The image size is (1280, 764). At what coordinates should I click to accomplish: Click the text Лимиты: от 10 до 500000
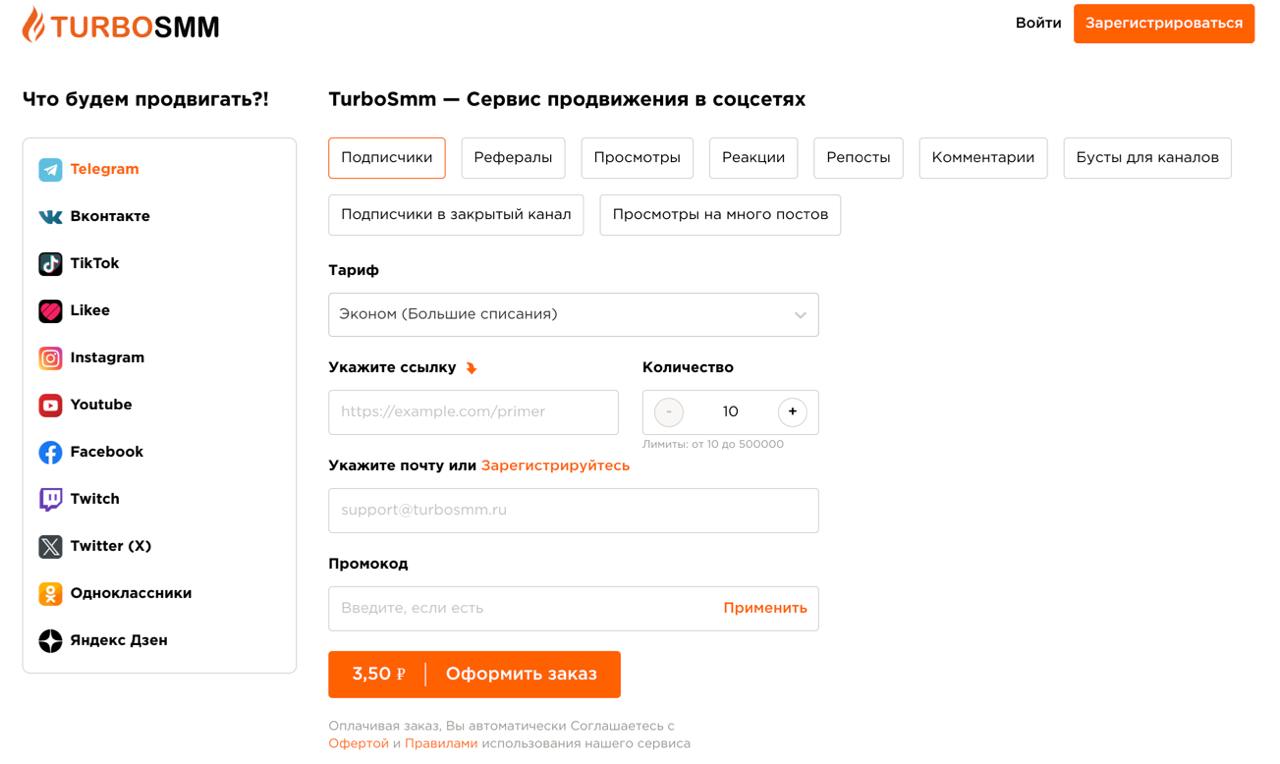pos(713,444)
